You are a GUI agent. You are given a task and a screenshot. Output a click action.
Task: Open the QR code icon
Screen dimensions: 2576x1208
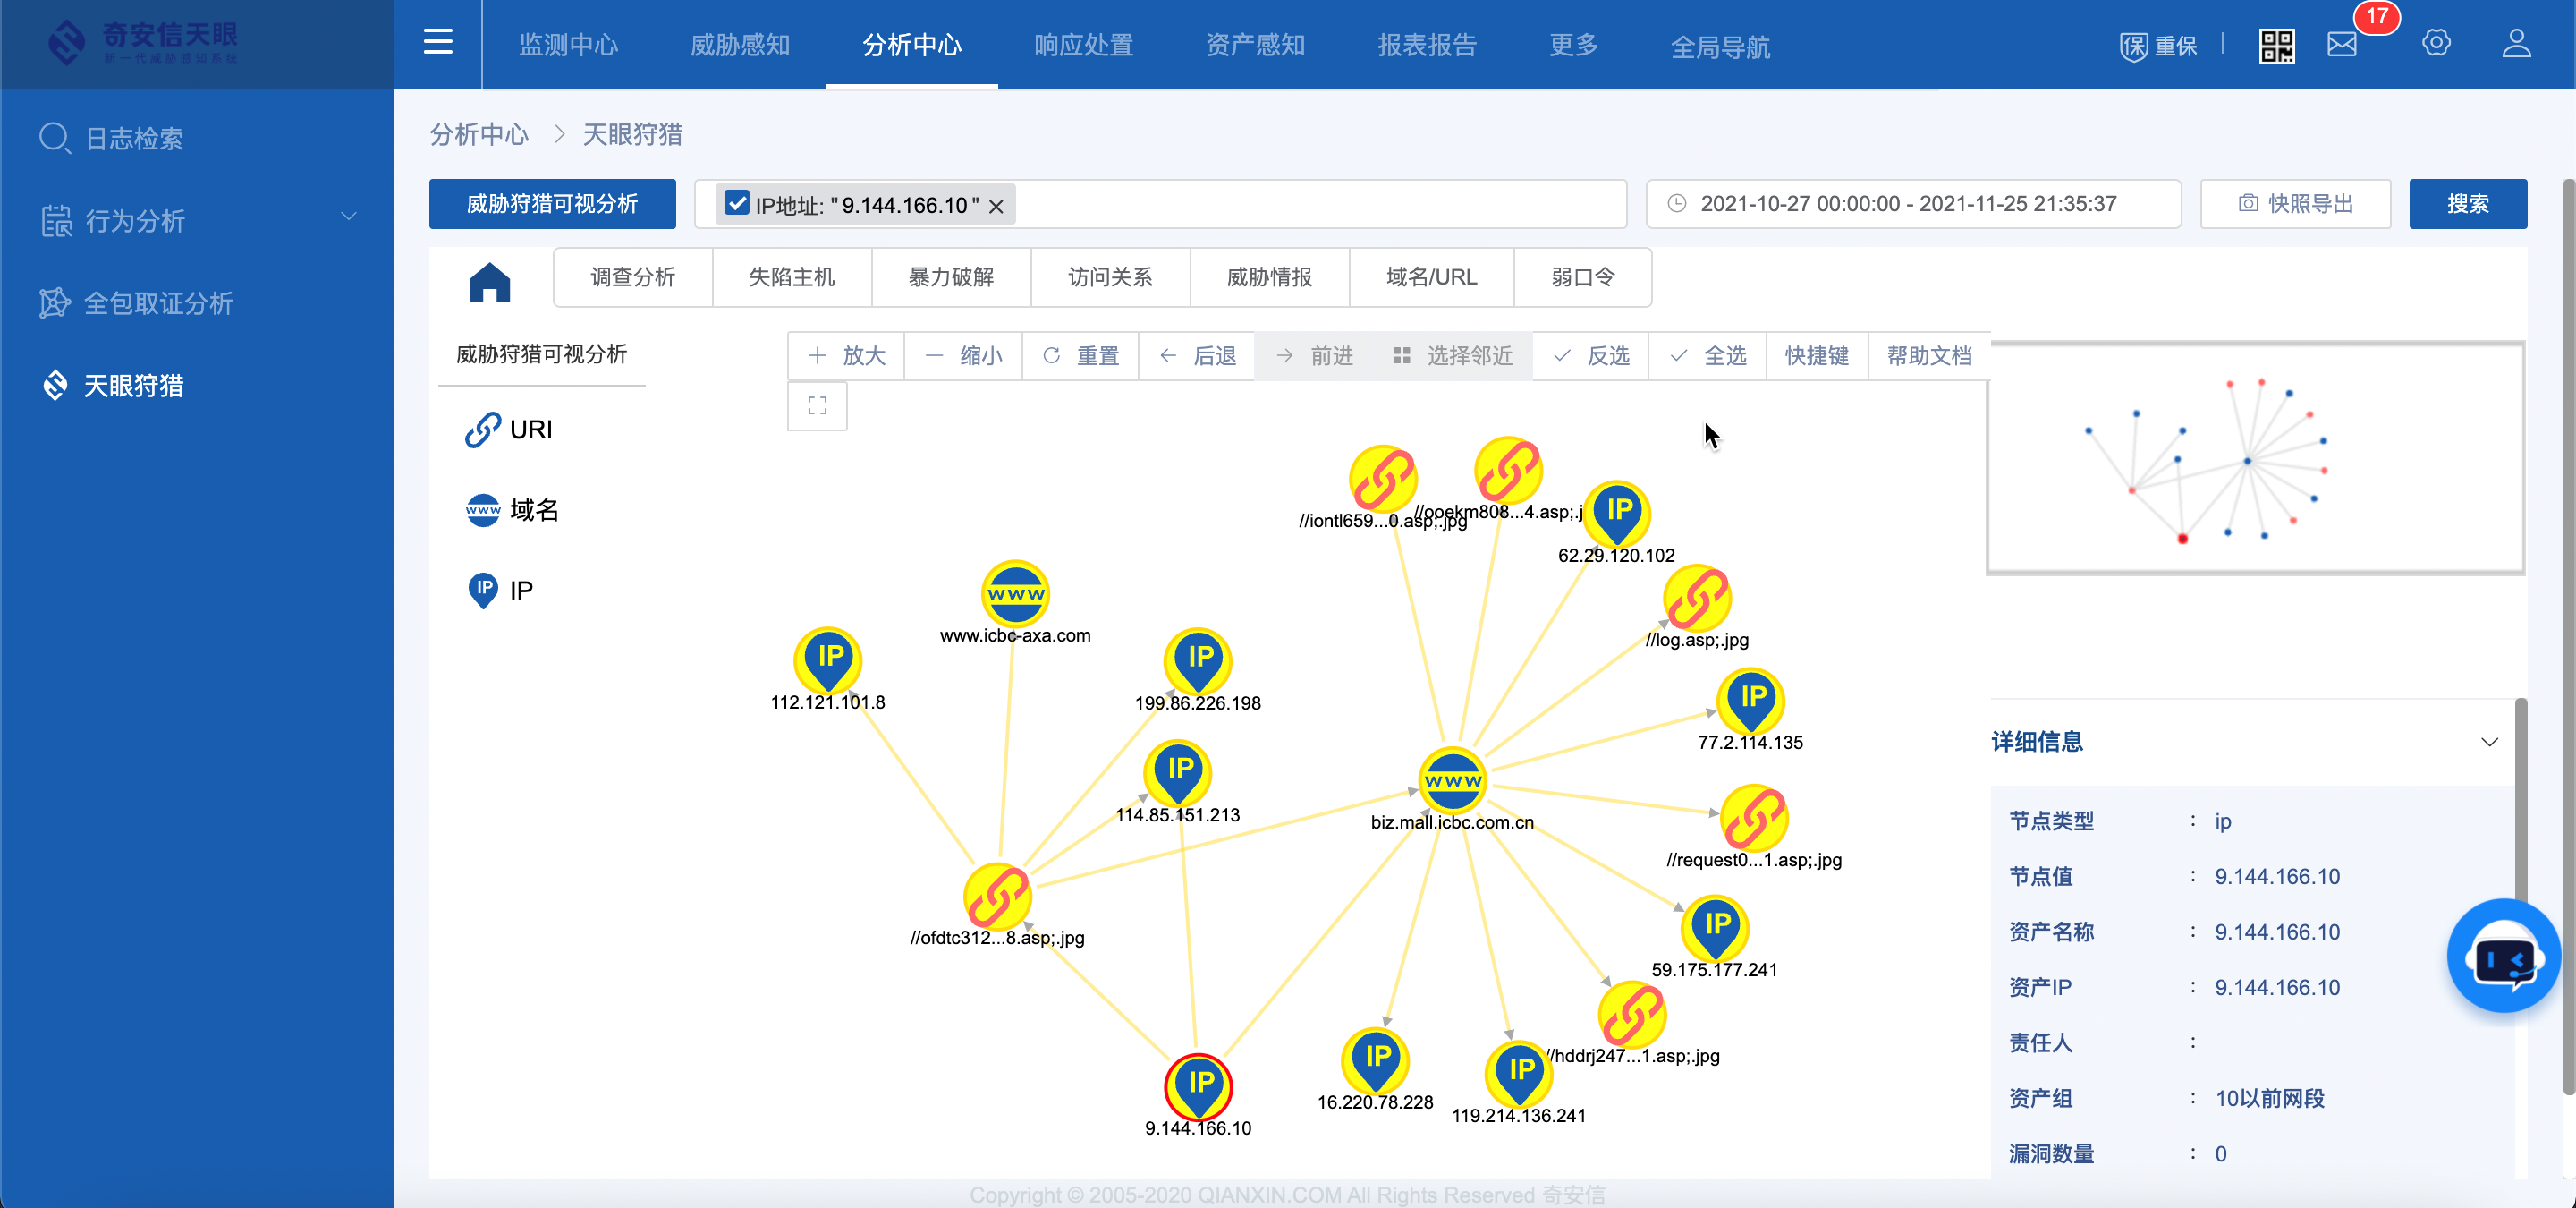[2277, 45]
